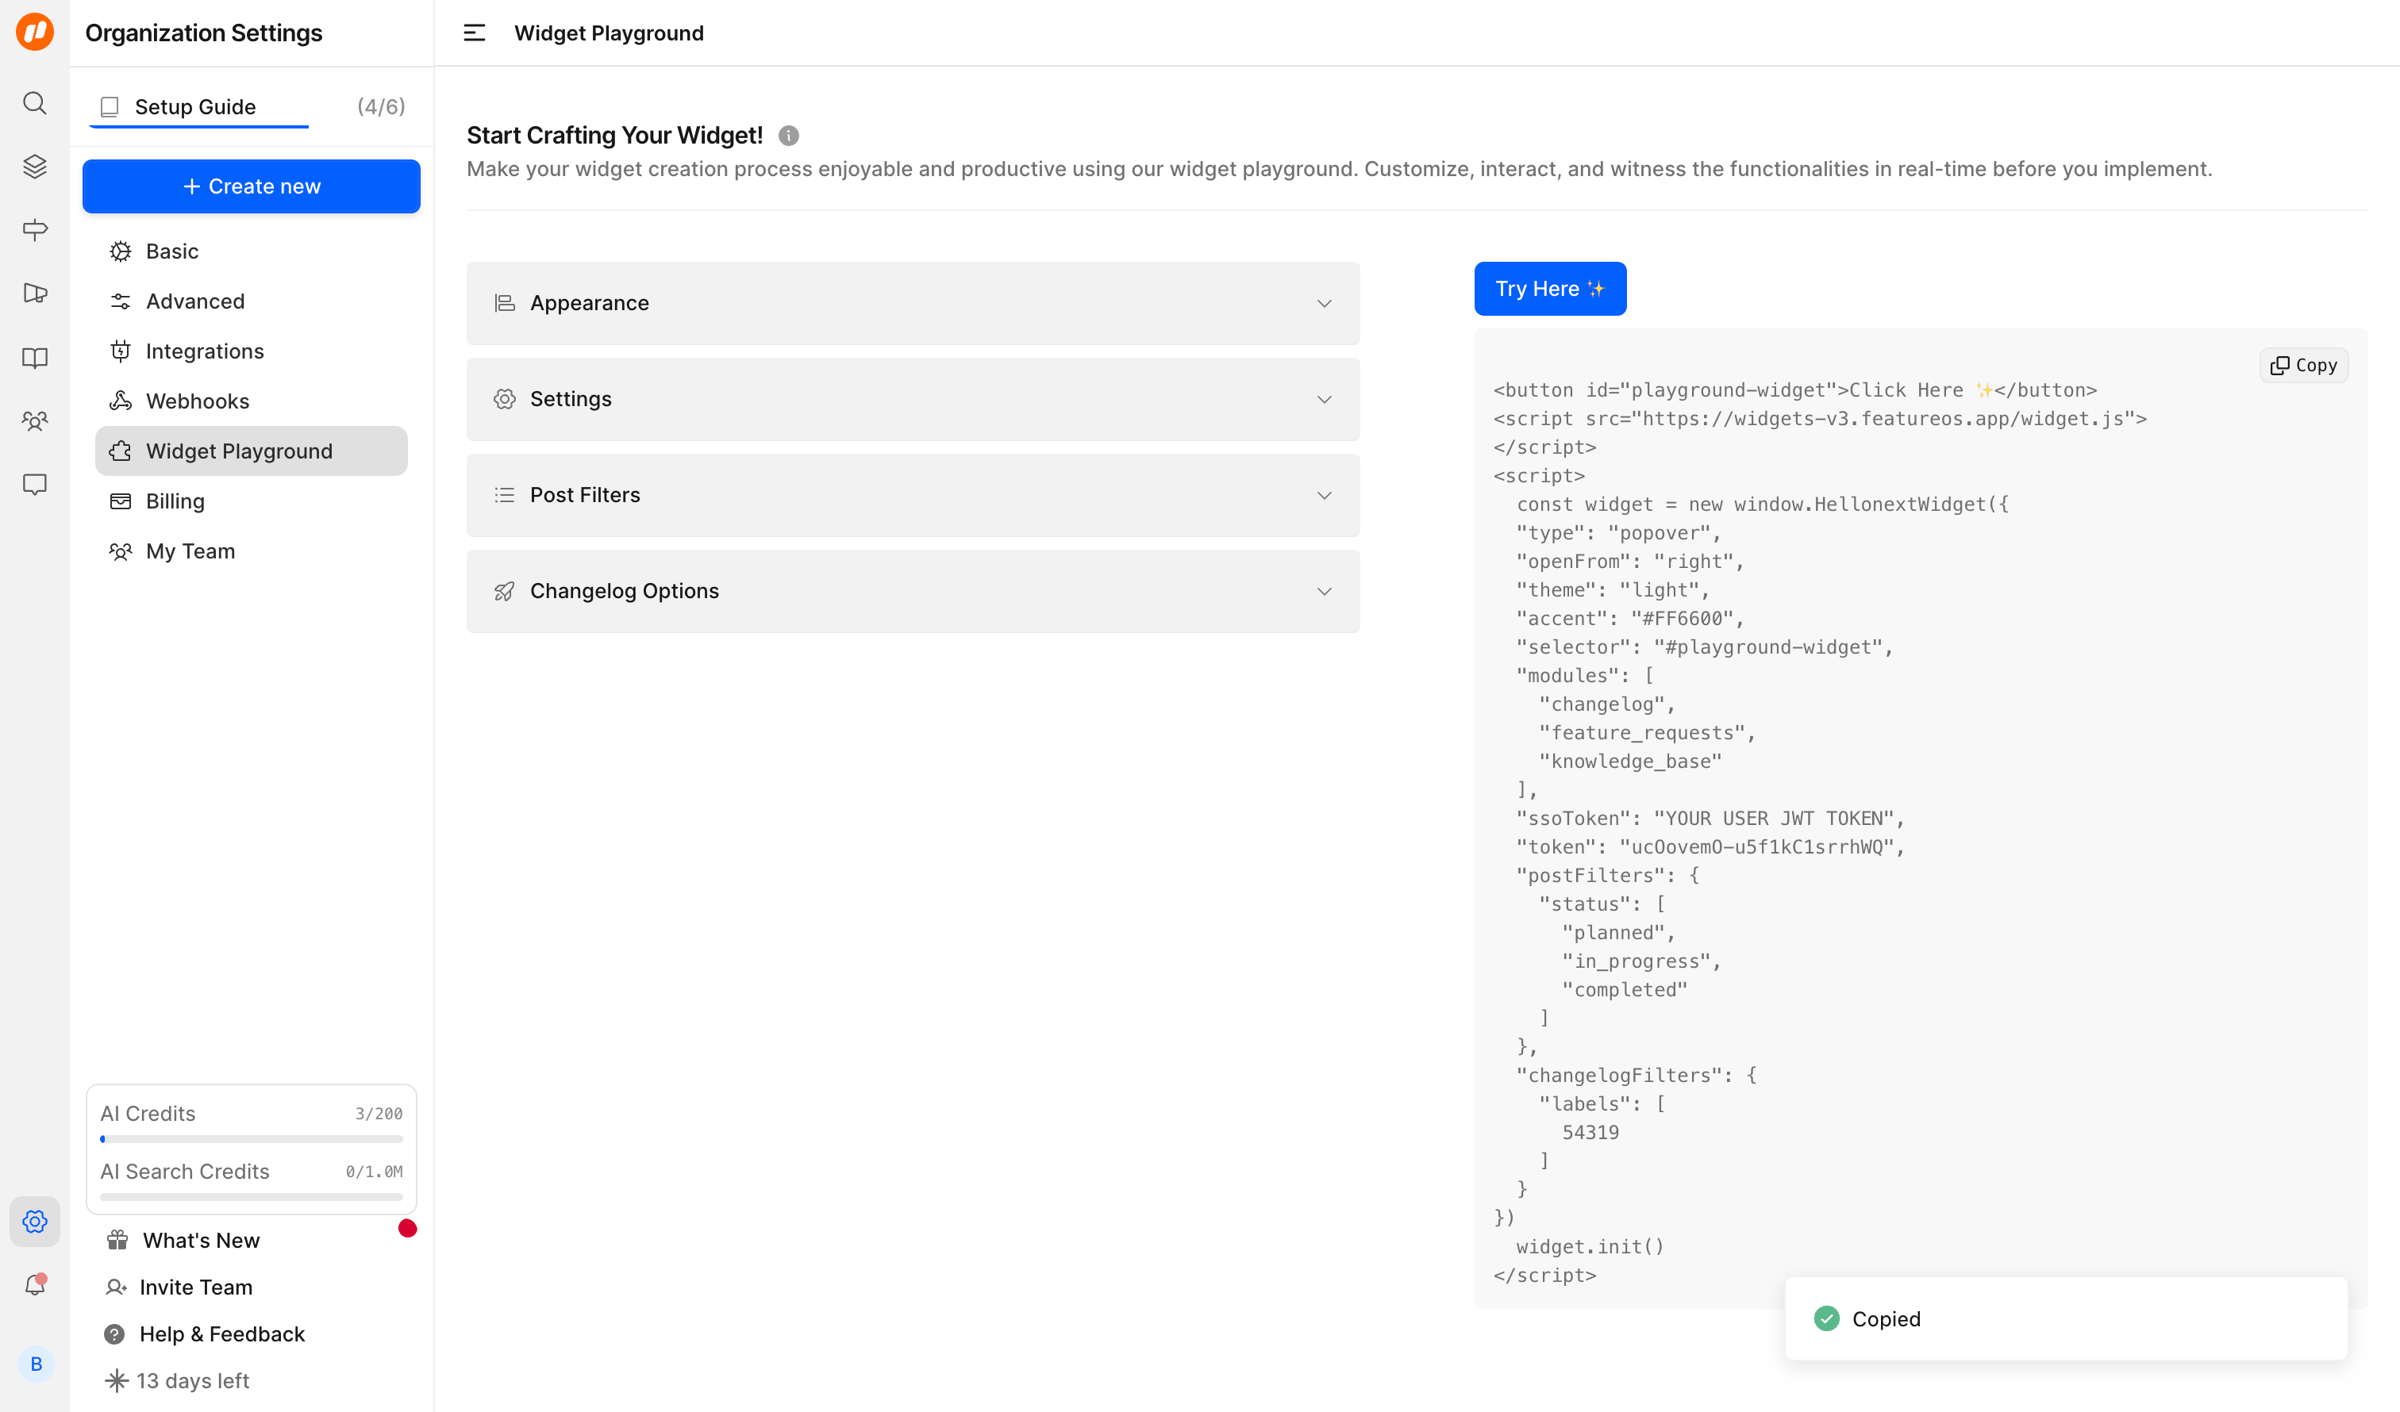2400x1412 pixels.
Task: Open the Setup Guide tab
Action: pos(252,107)
